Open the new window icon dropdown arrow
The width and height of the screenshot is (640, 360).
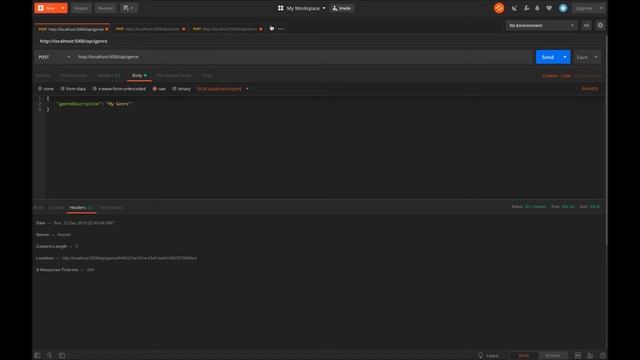point(132,8)
